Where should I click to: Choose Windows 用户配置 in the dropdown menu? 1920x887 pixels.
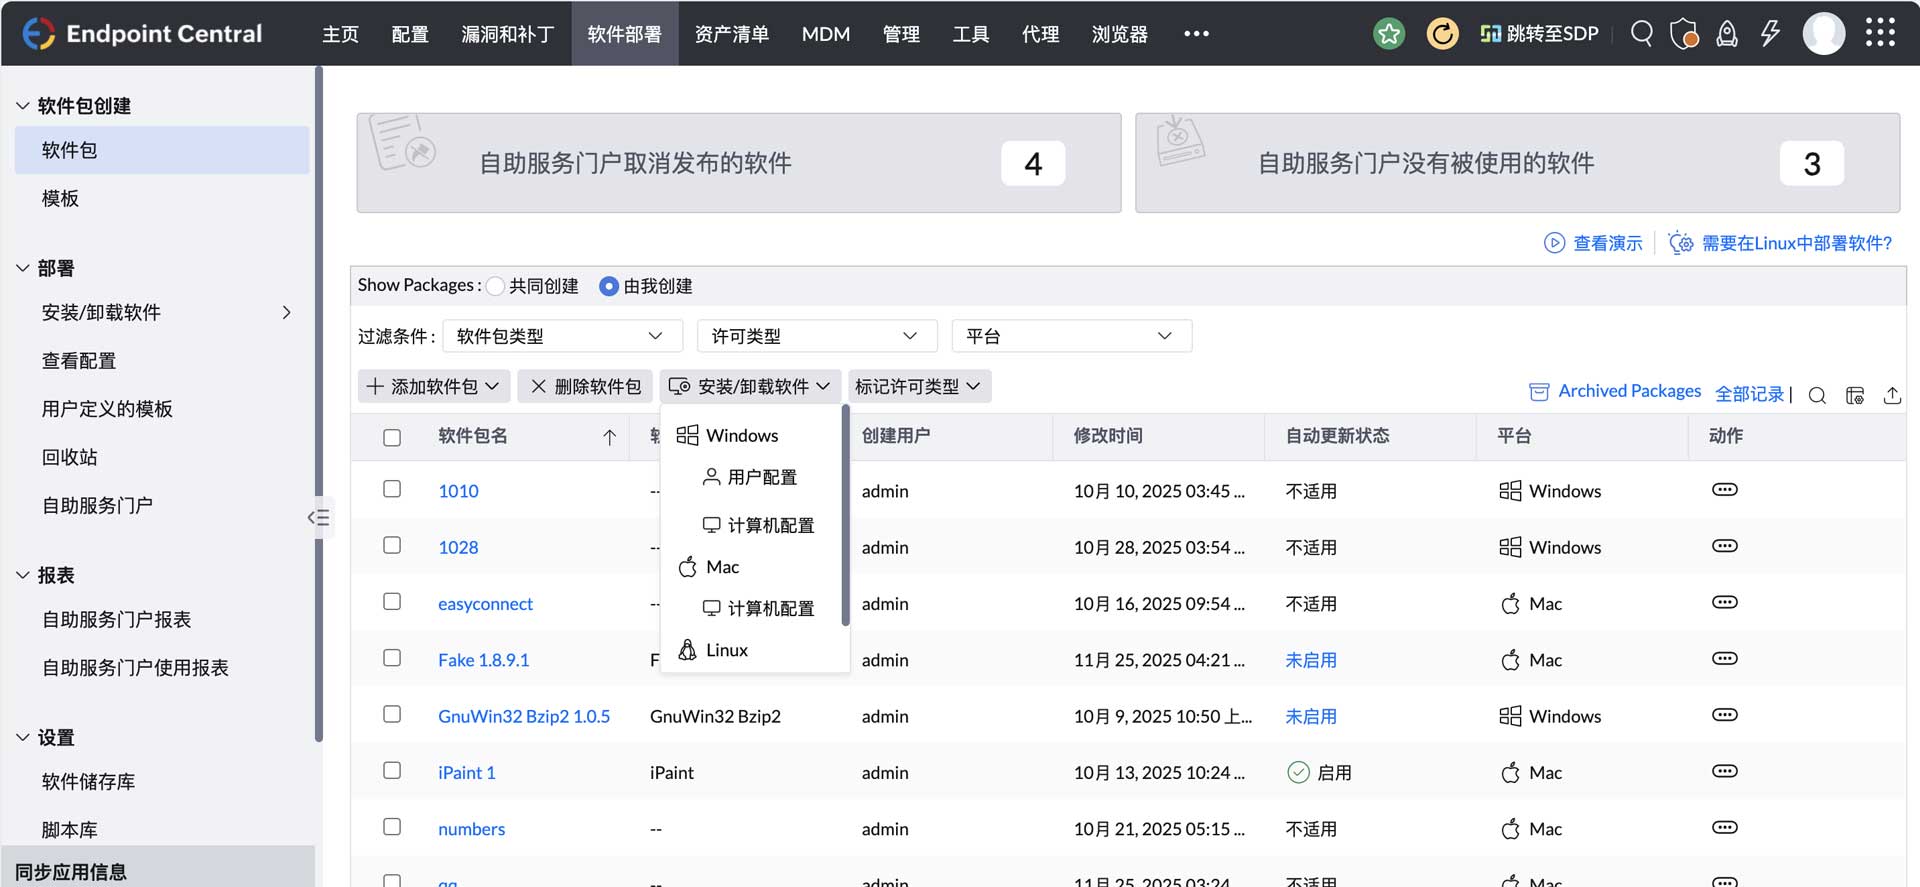[x=750, y=477]
